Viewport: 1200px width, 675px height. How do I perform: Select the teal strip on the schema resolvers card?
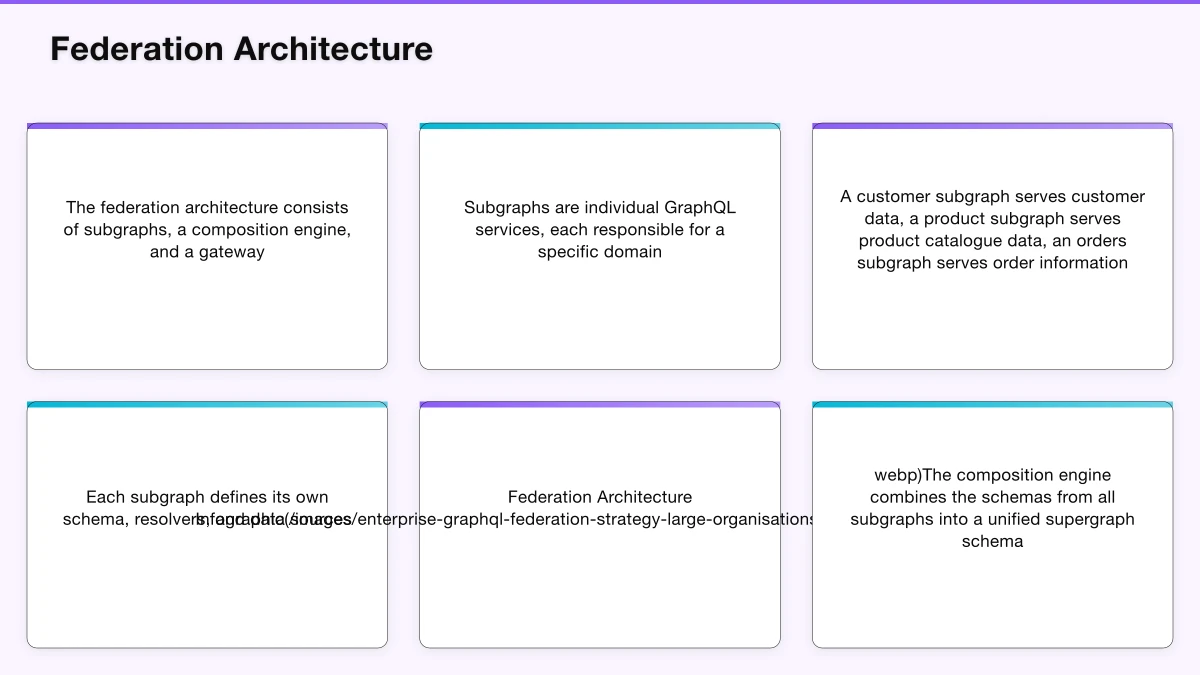click(x=207, y=405)
